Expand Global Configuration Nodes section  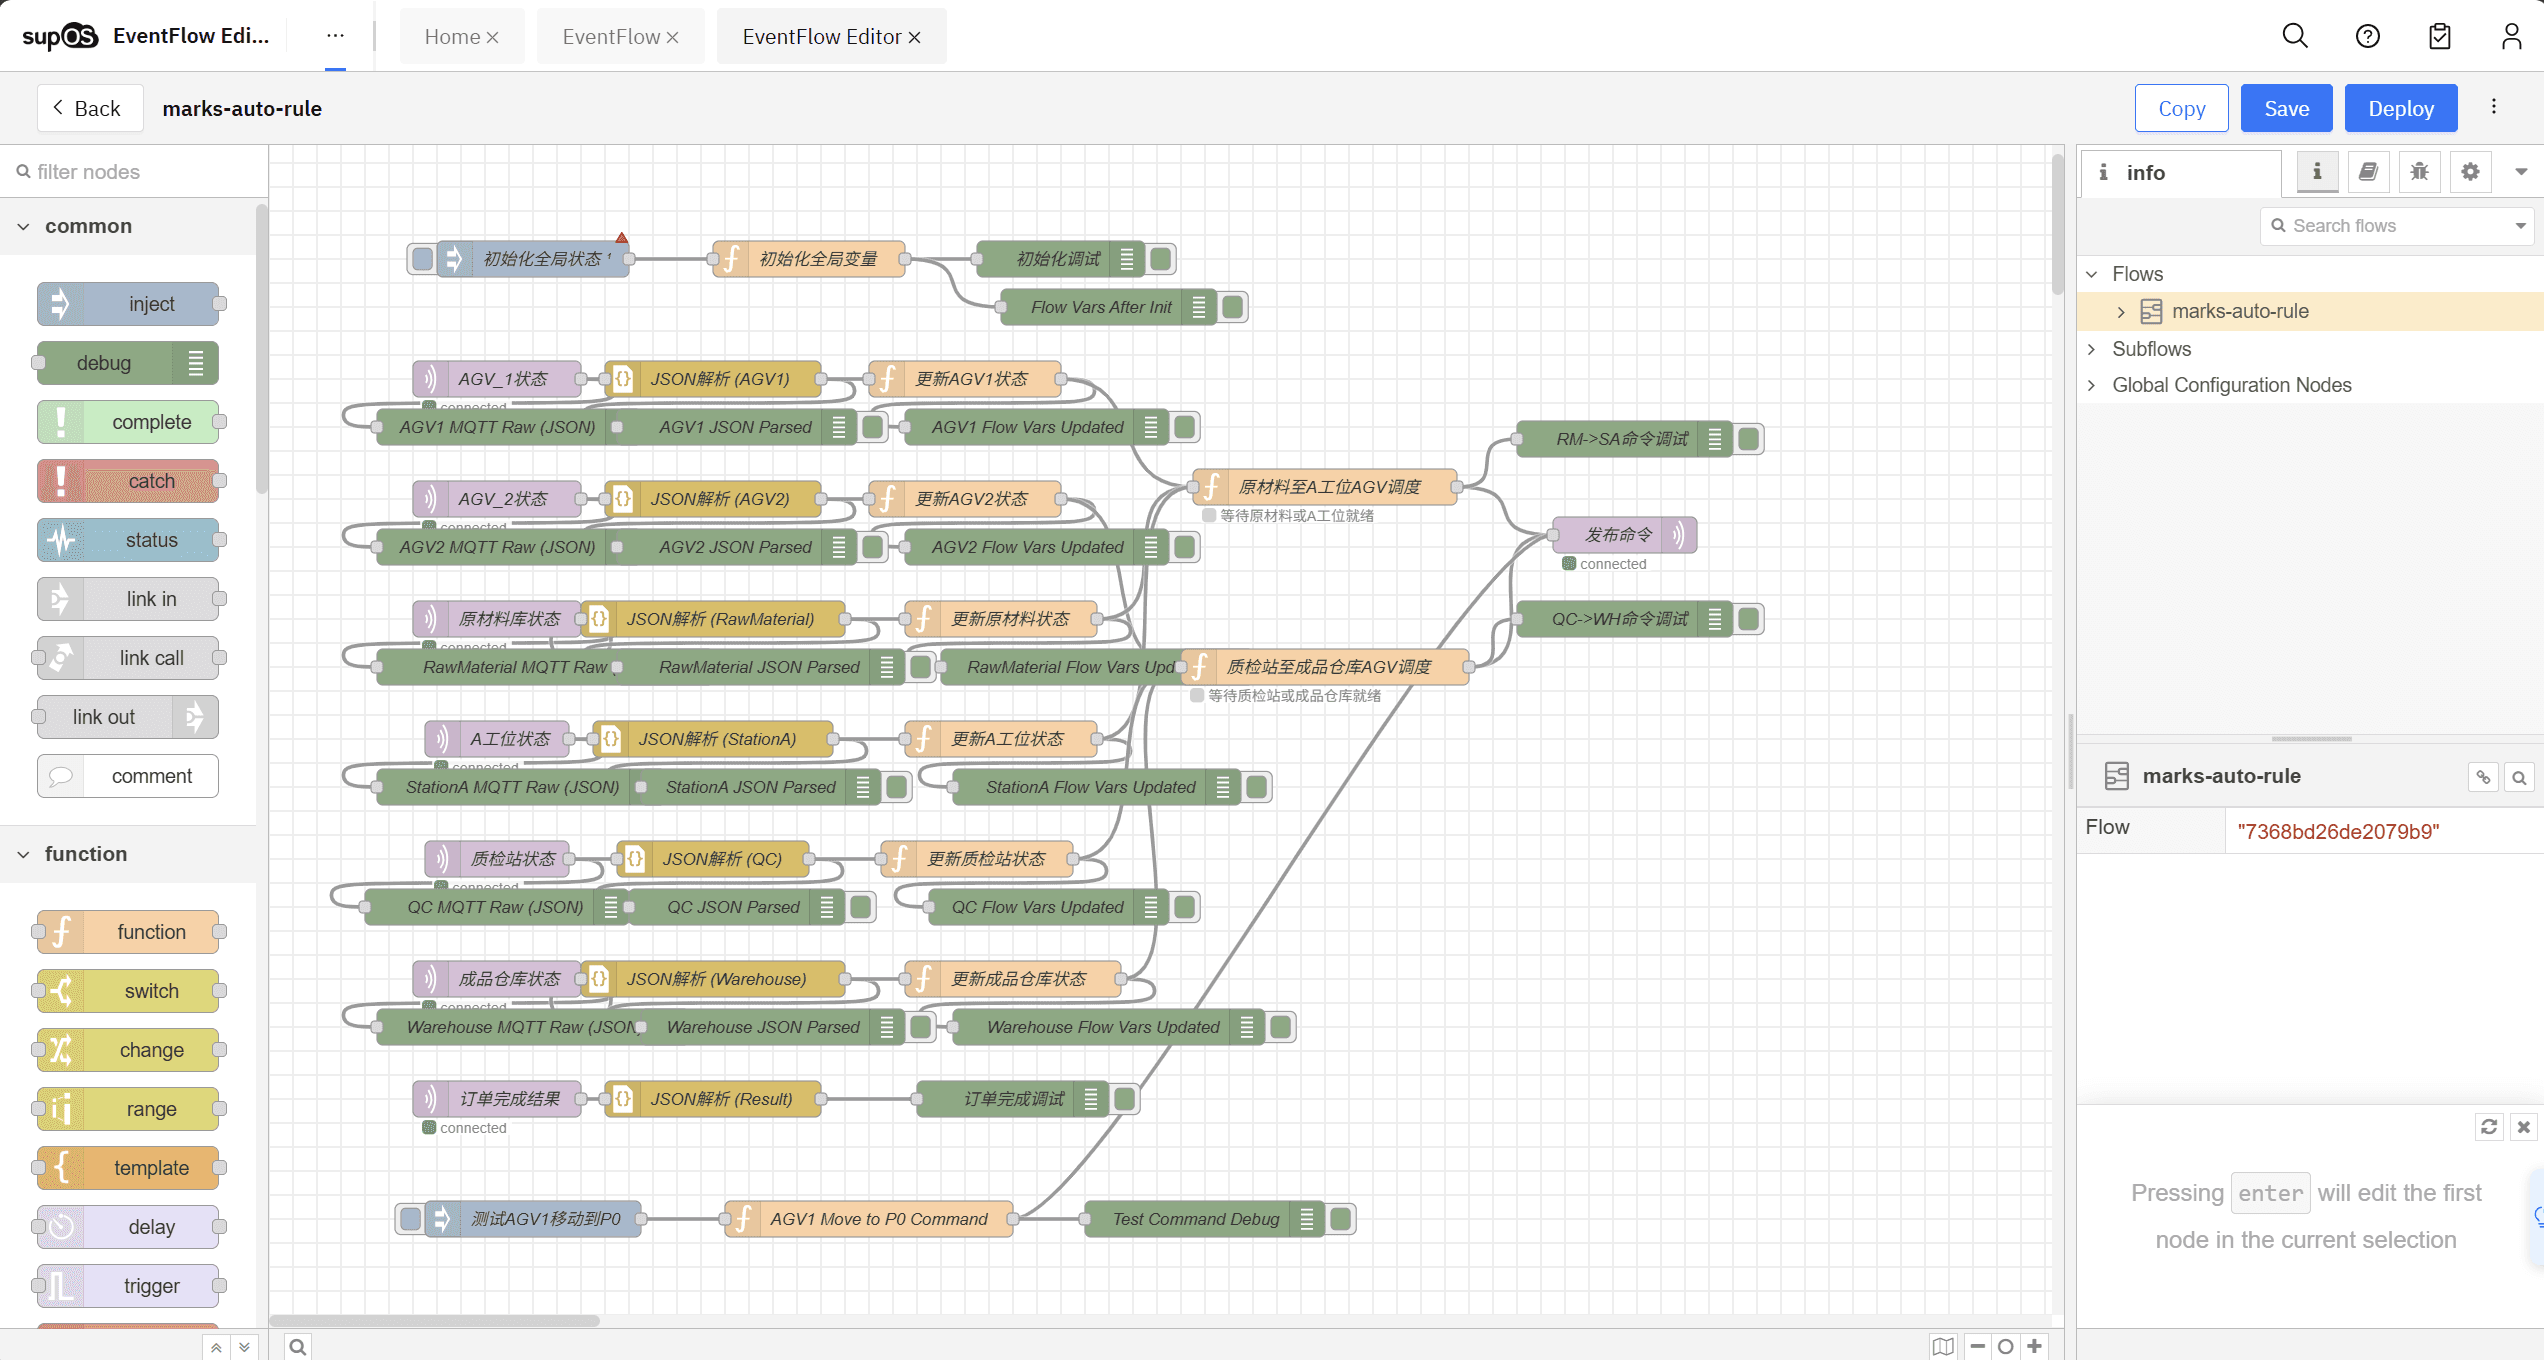2092,385
